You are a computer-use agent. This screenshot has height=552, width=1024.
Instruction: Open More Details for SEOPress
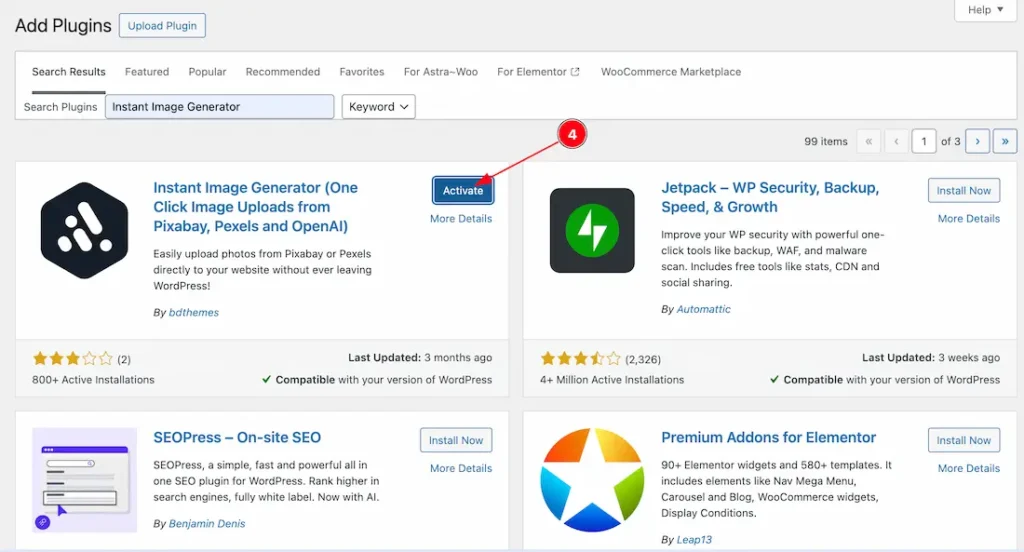pyautogui.click(x=461, y=468)
